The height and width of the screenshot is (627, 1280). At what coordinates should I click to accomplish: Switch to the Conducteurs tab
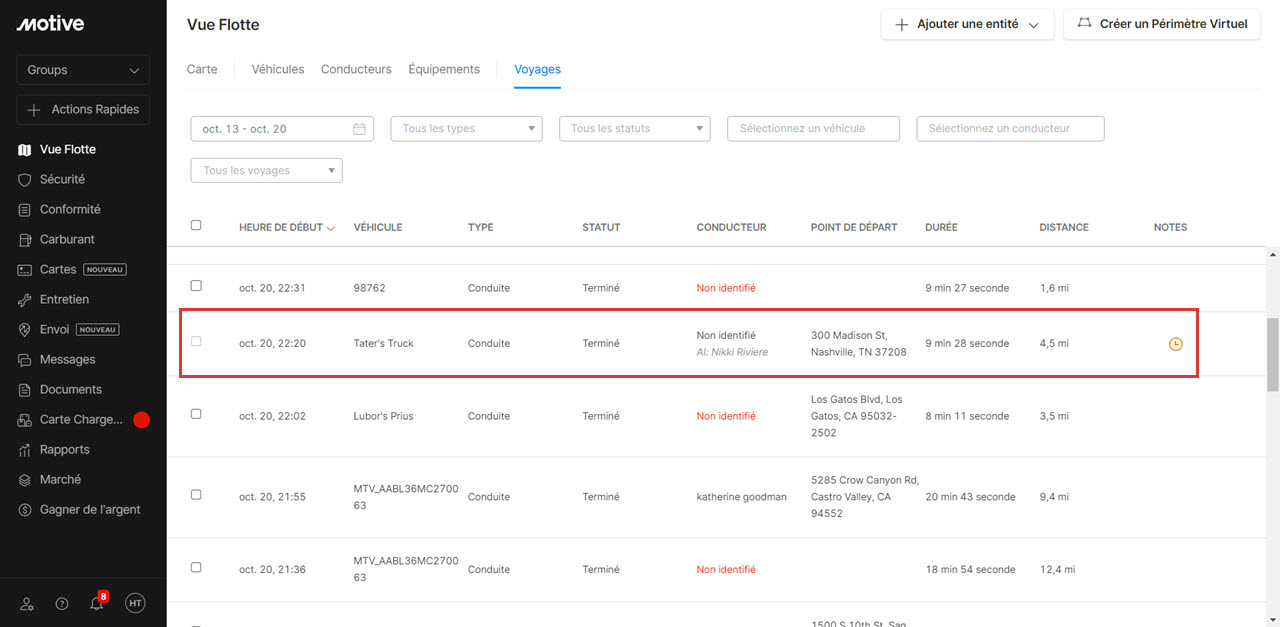(356, 70)
